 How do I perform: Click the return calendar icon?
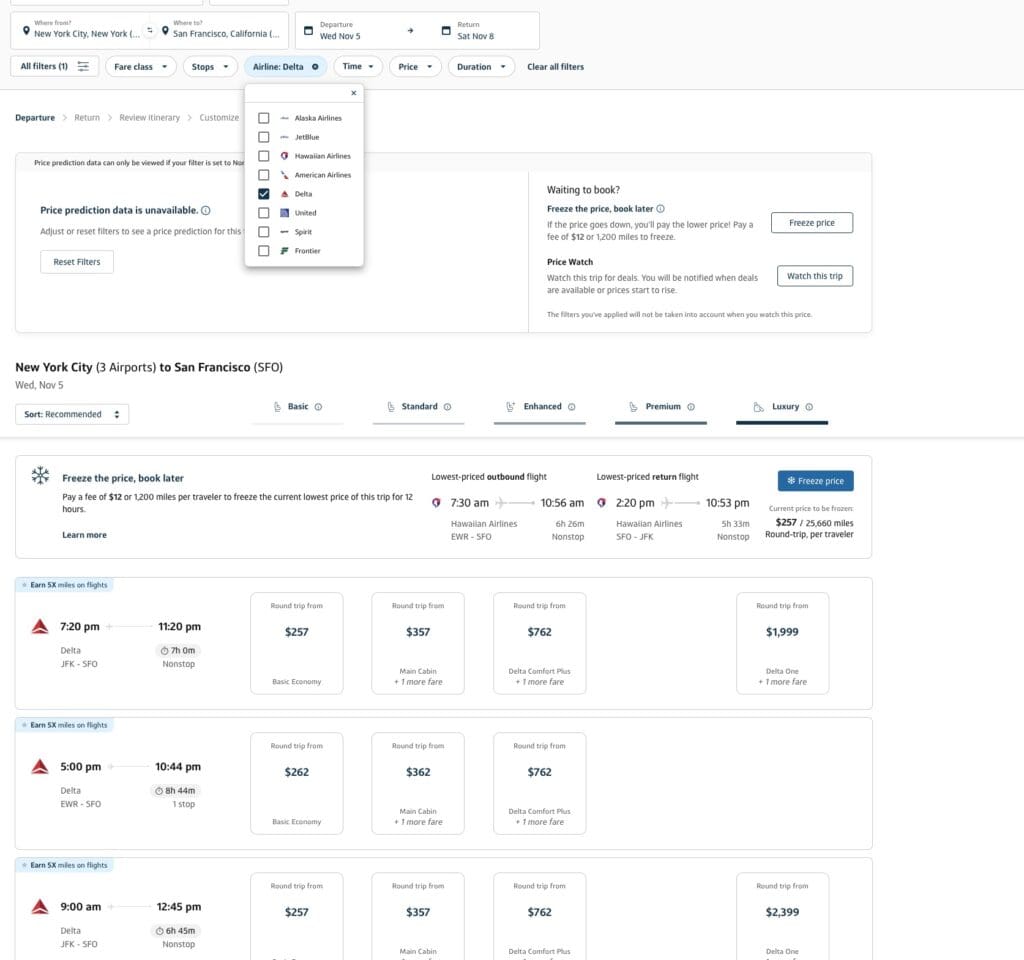coord(446,31)
